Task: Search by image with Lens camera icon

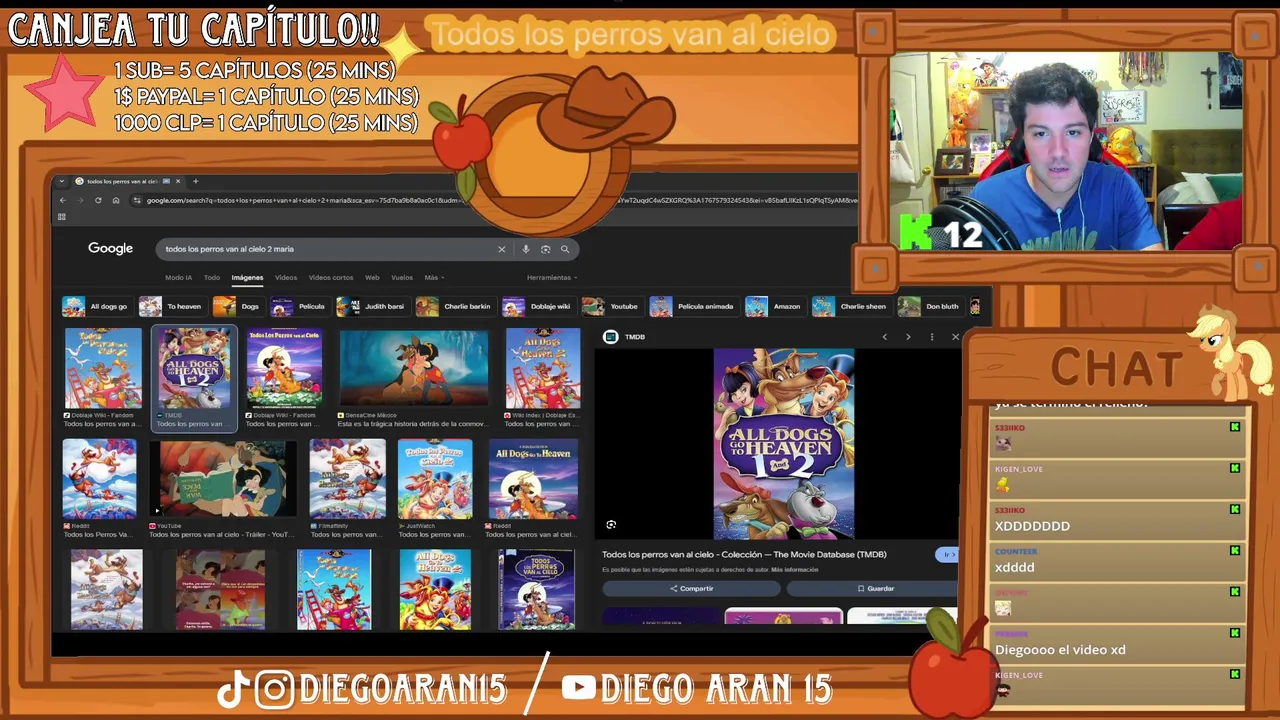Action: point(545,249)
